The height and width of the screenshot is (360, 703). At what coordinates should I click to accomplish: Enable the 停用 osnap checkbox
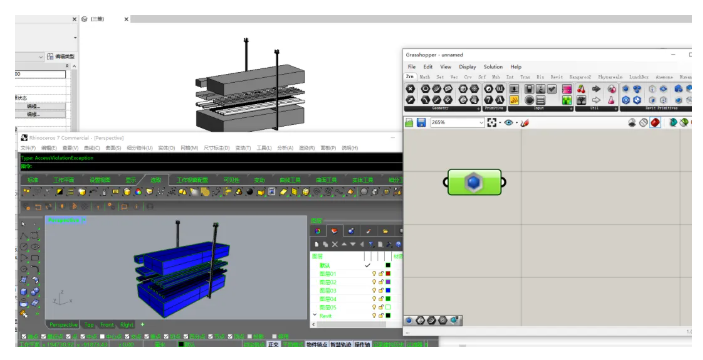[x=274, y=336]
